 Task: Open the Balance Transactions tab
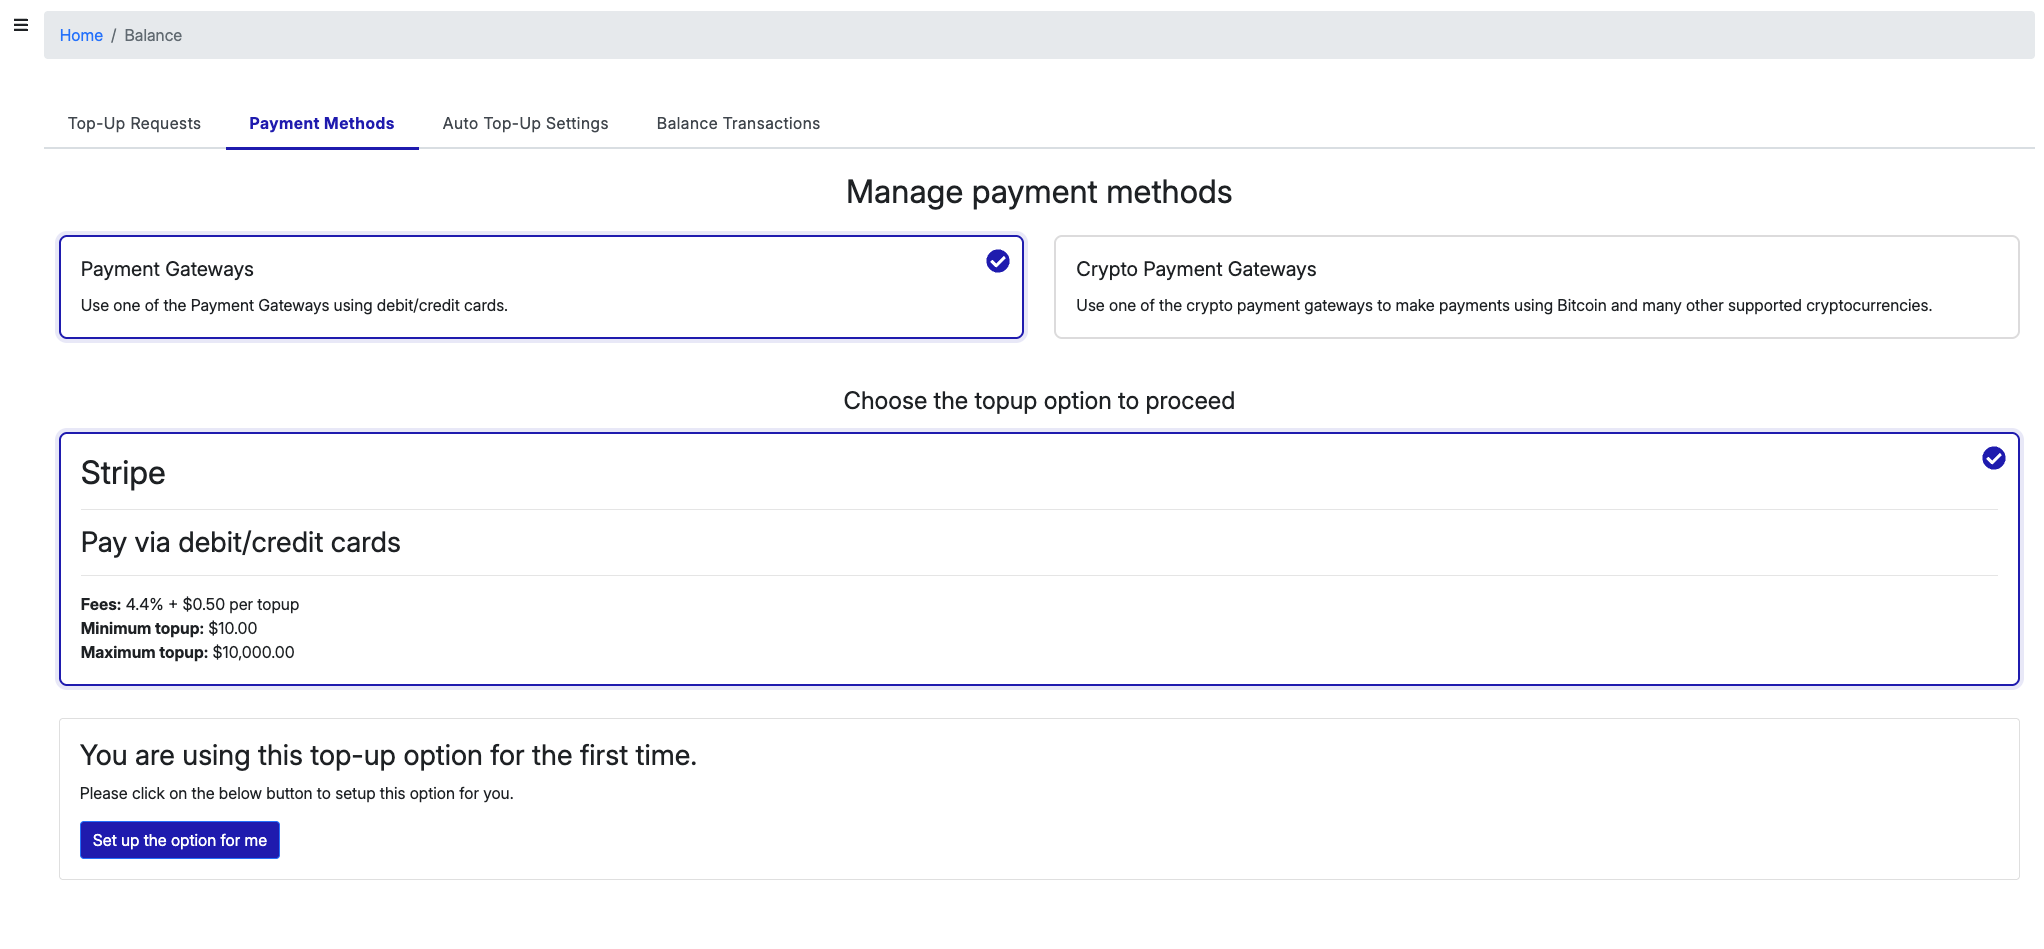coord(738,123)
